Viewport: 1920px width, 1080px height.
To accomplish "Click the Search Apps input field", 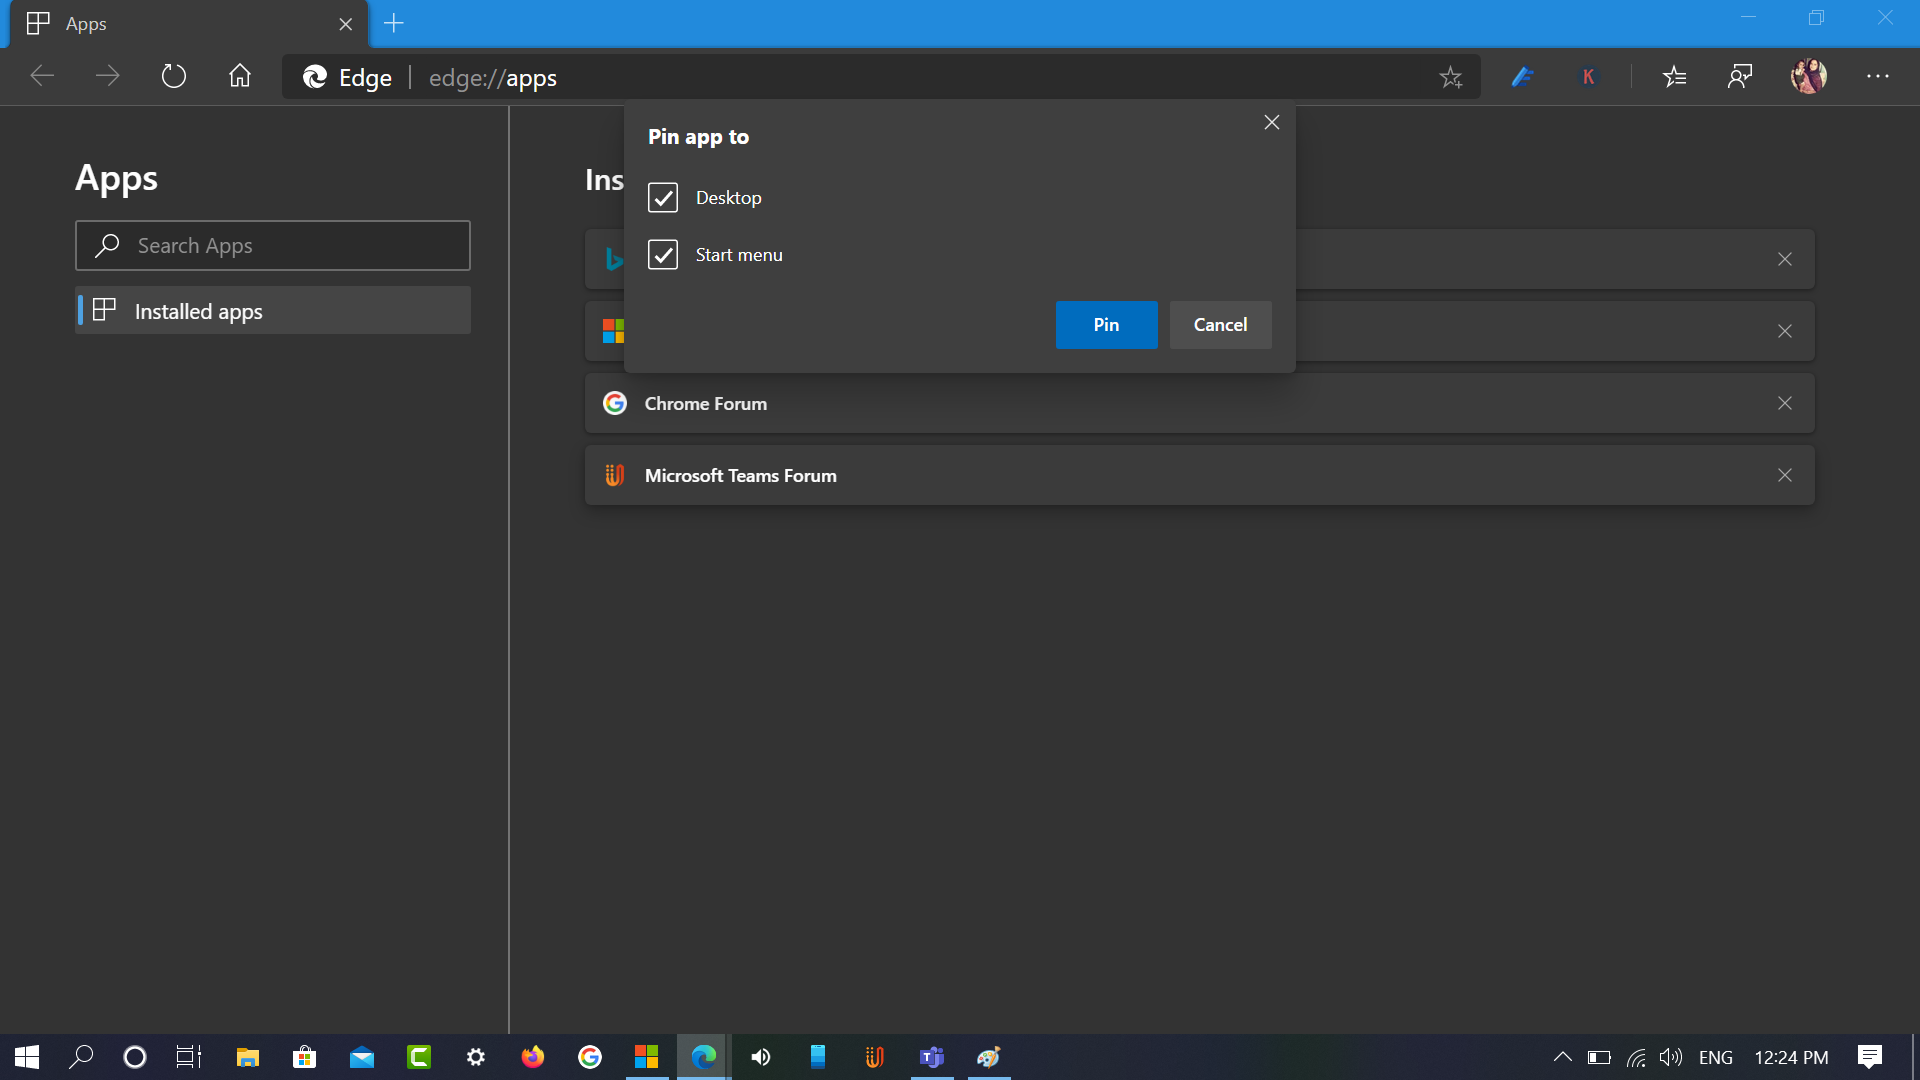I will tap(273, 245).
